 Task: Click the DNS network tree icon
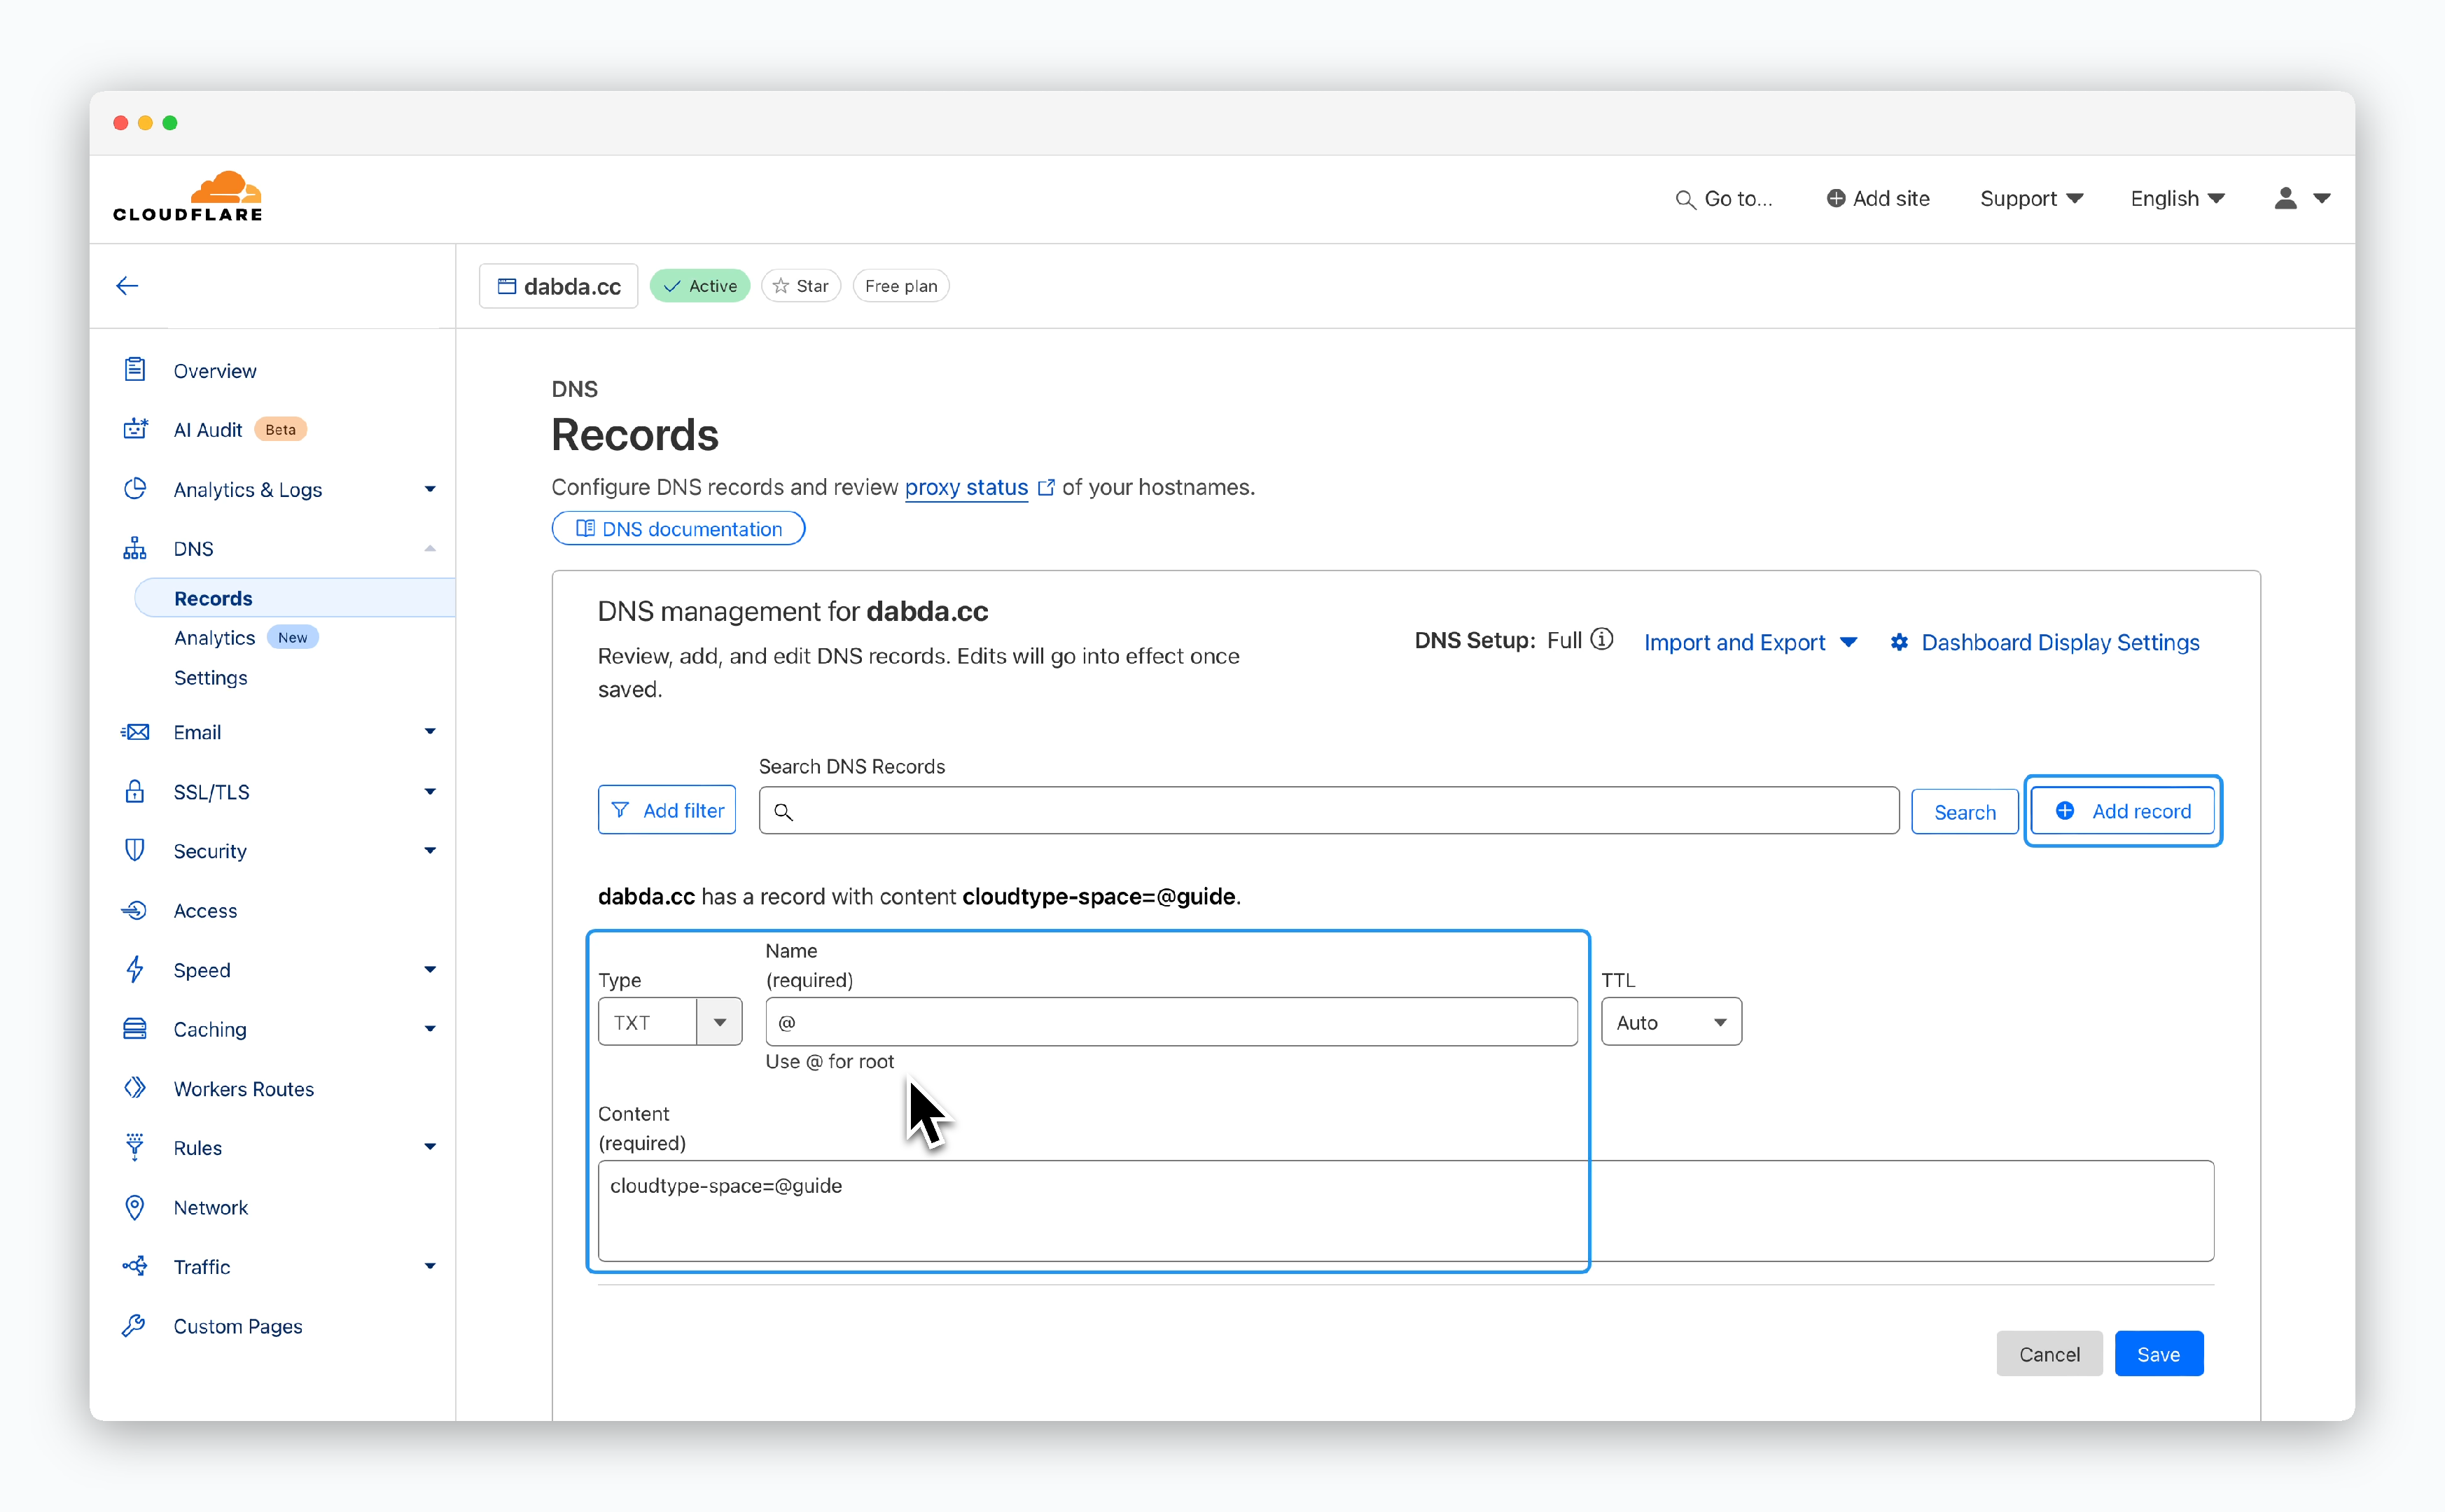[135, 548]
